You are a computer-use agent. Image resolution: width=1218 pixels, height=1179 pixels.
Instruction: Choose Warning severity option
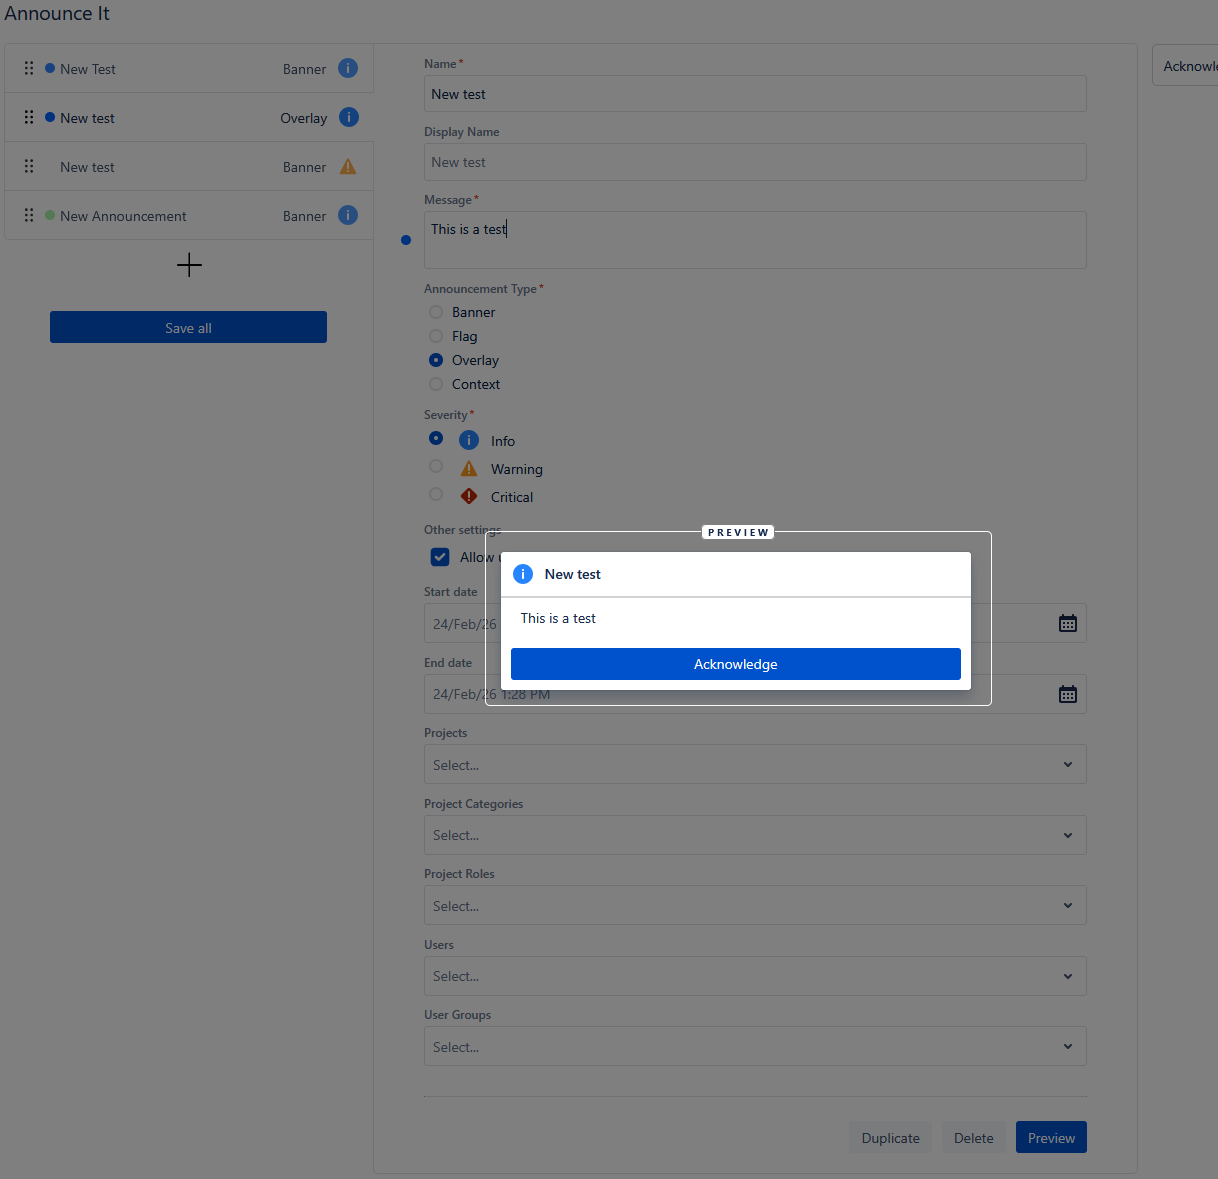(x=436, y=466)
